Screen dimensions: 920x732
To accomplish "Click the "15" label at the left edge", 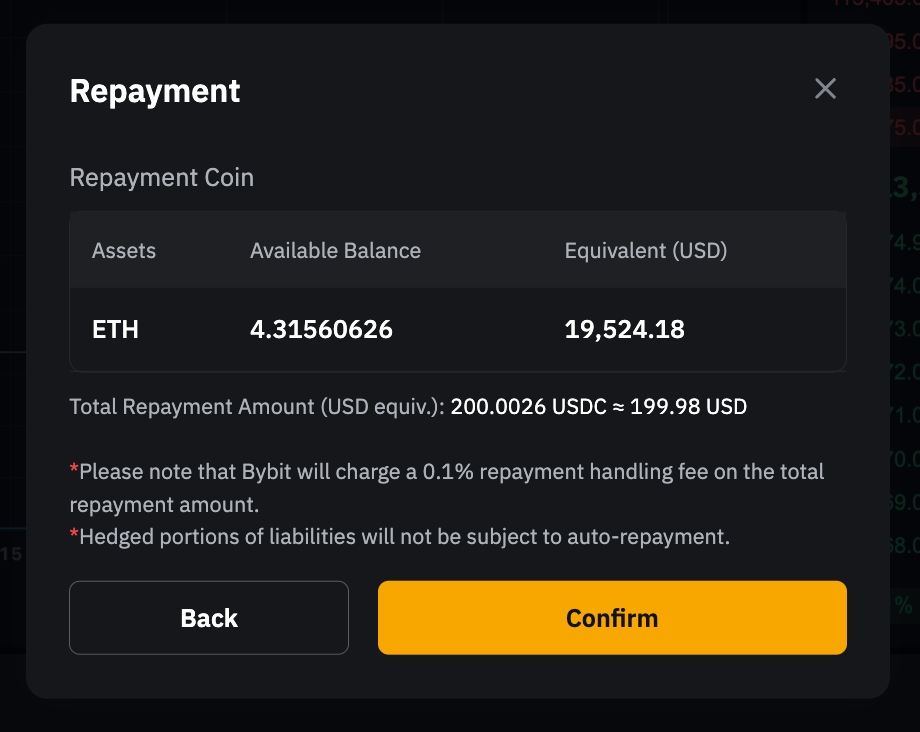I will coord(11,554).
